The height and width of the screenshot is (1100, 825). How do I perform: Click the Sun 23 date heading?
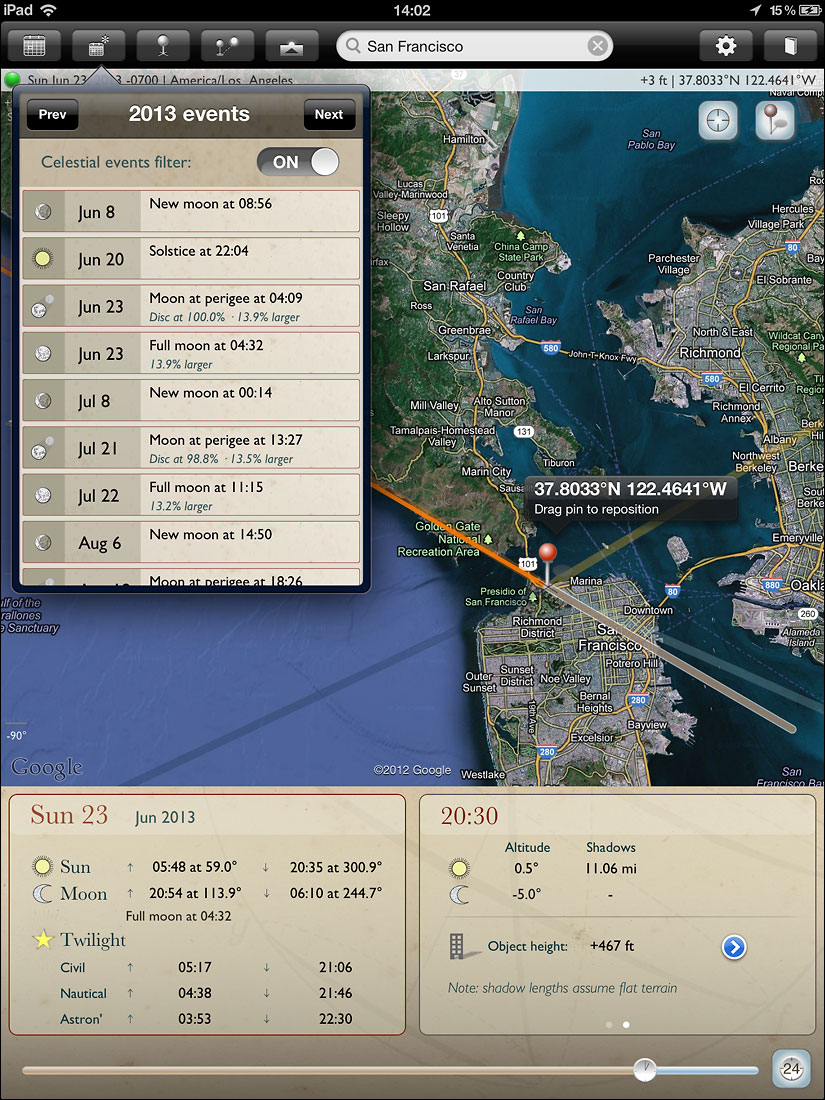tap(69, 815)
